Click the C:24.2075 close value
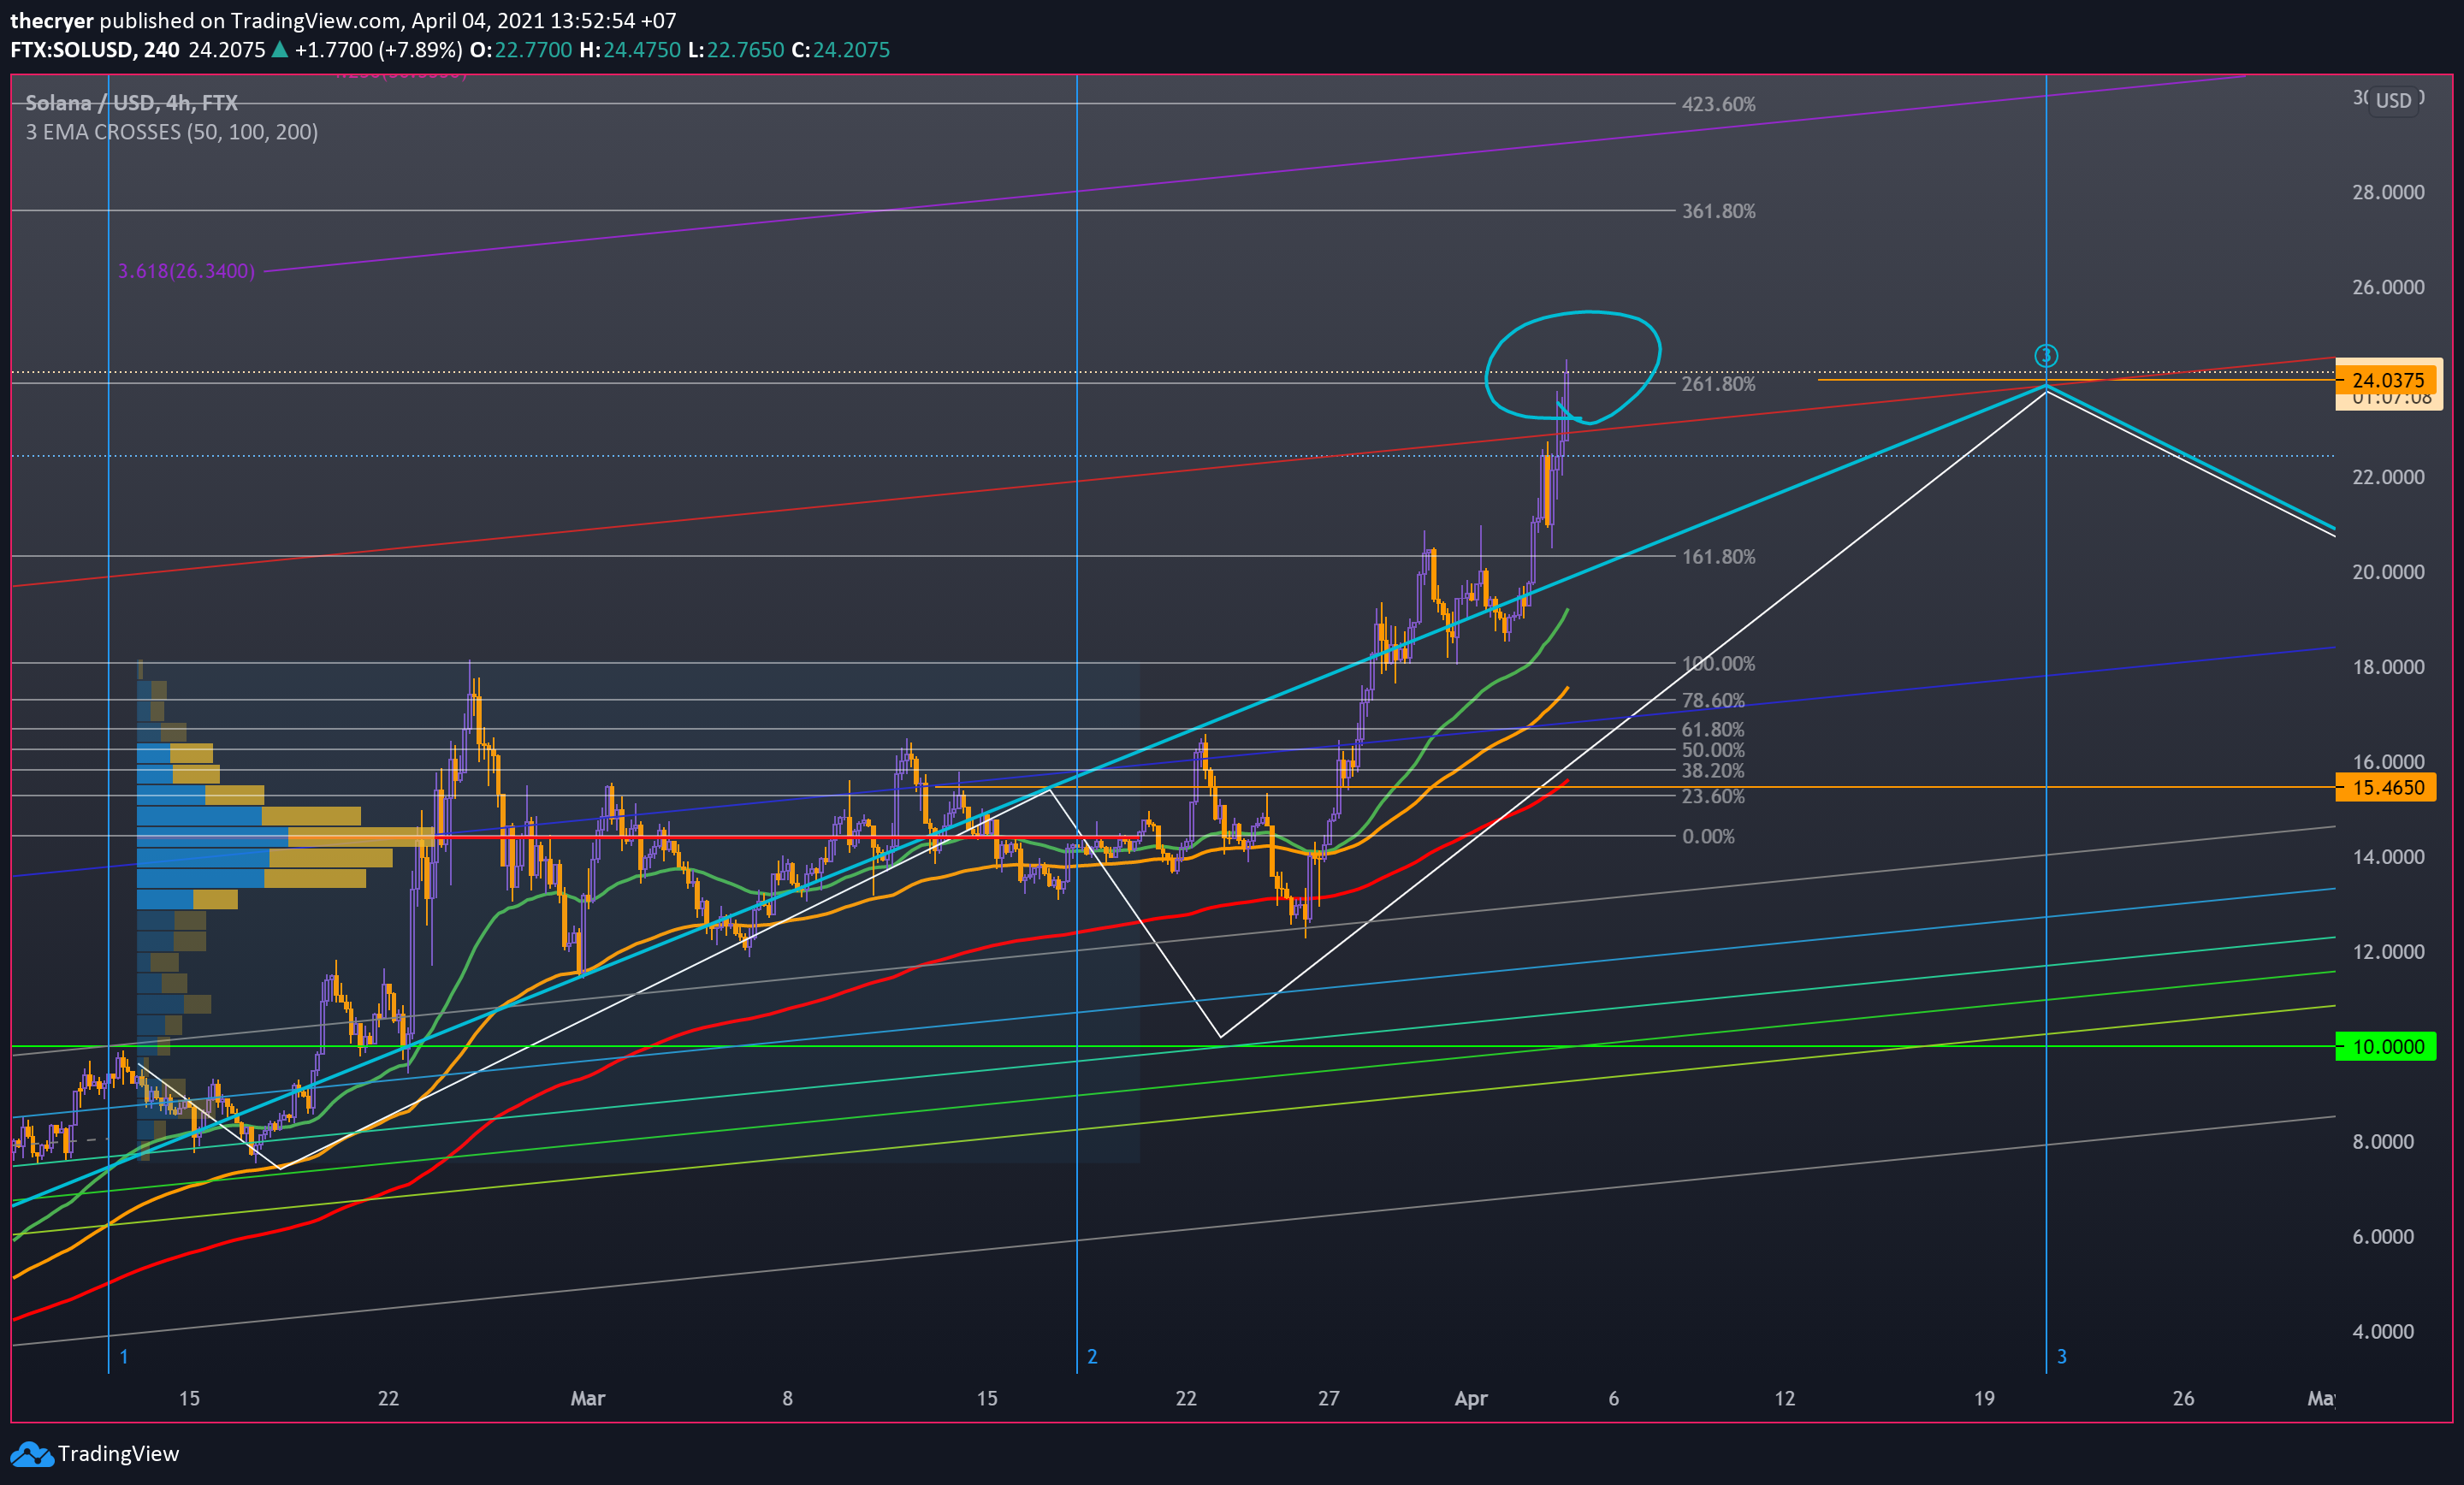The width and height of the screenshot is (2464, 1485). point(840,50)
